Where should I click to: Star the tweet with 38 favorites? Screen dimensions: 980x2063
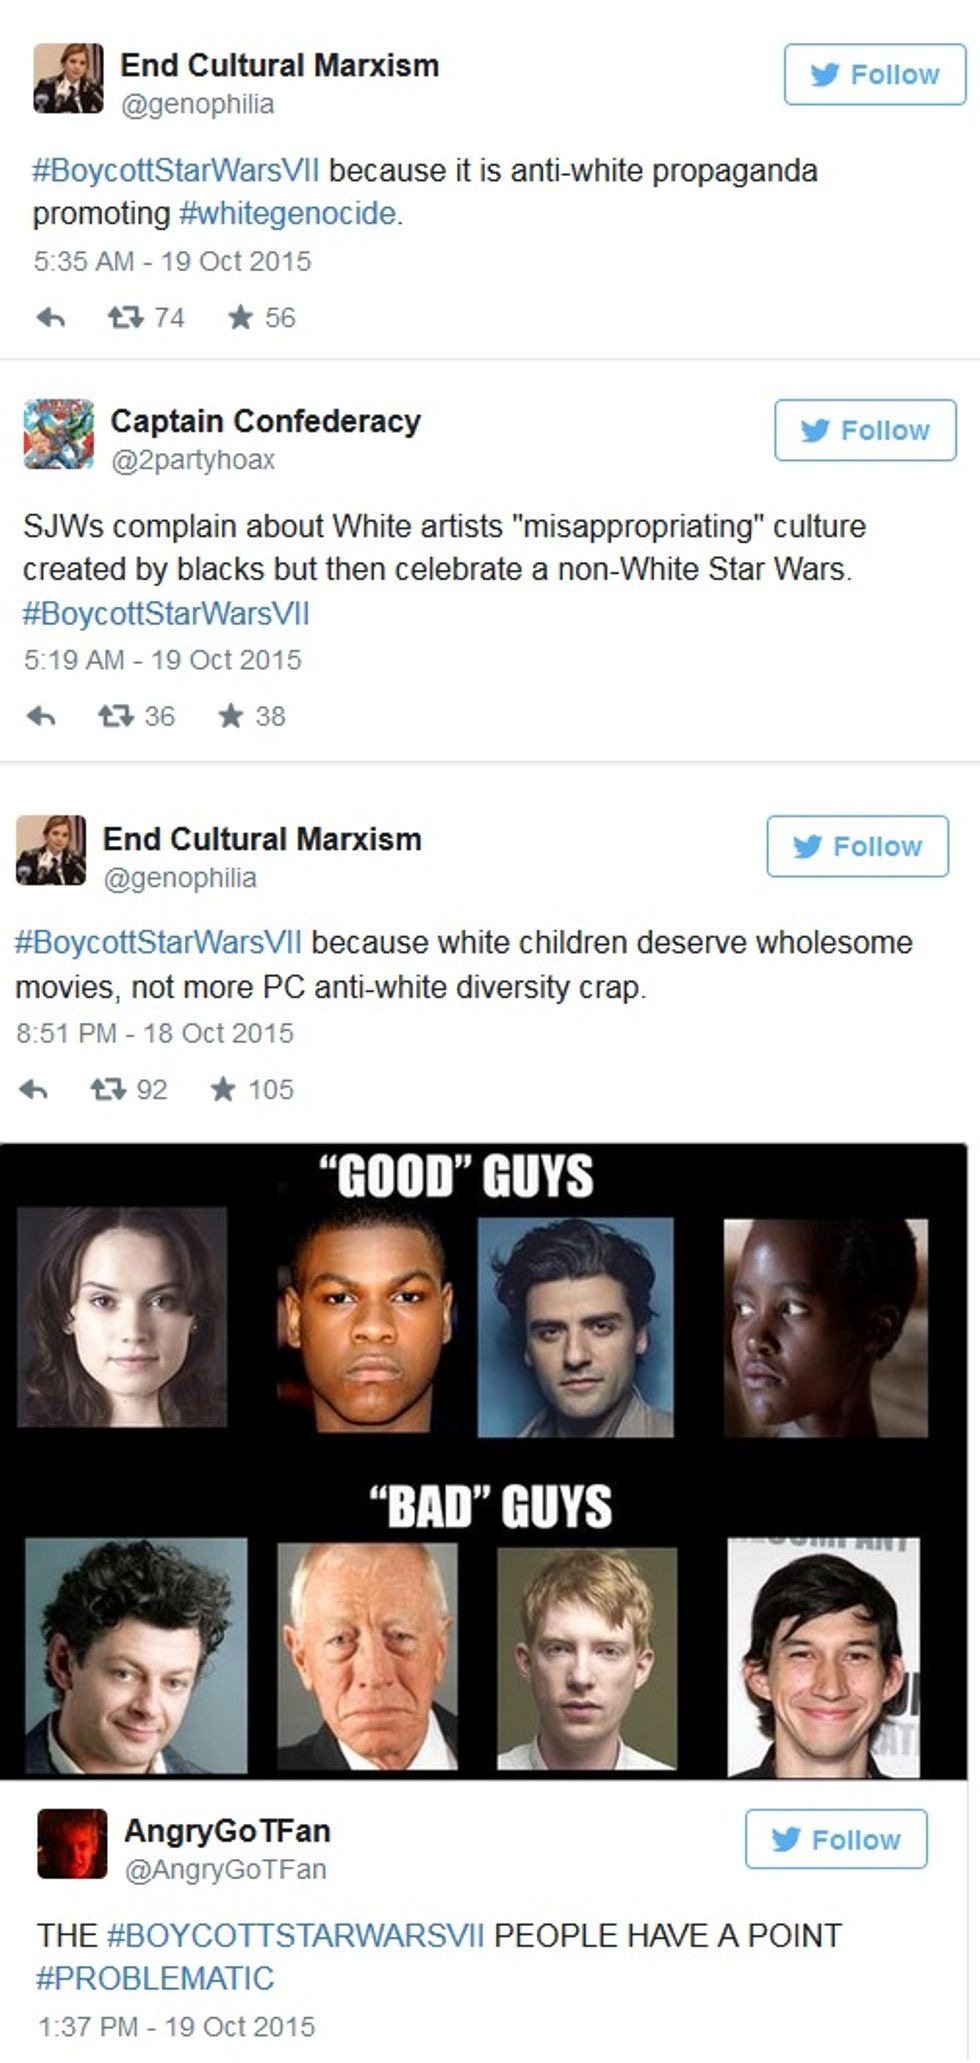click(x=230, y=716)
